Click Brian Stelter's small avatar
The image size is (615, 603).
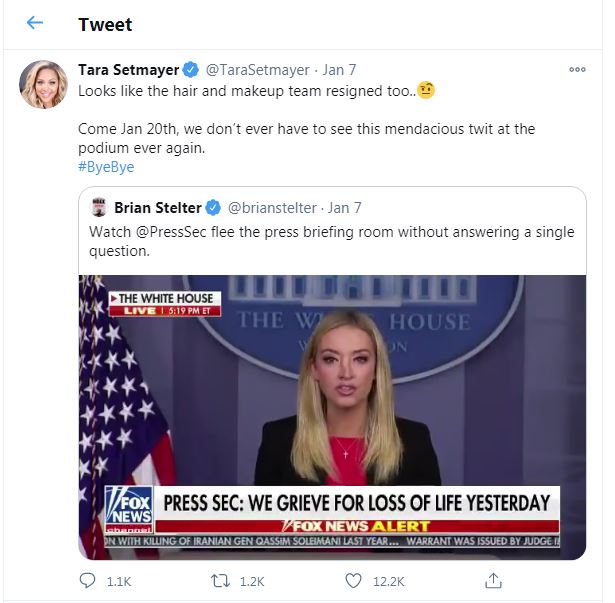[x=99, y=208]
